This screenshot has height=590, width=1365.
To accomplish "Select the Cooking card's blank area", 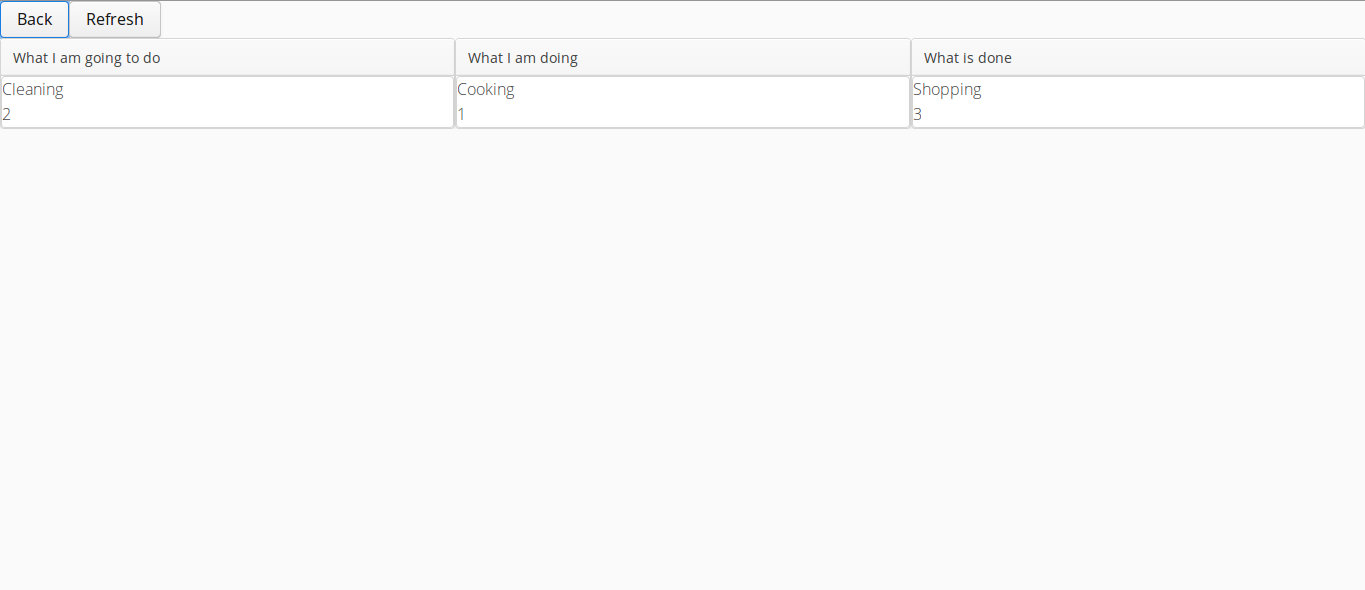I will click(x=710, y=102).
